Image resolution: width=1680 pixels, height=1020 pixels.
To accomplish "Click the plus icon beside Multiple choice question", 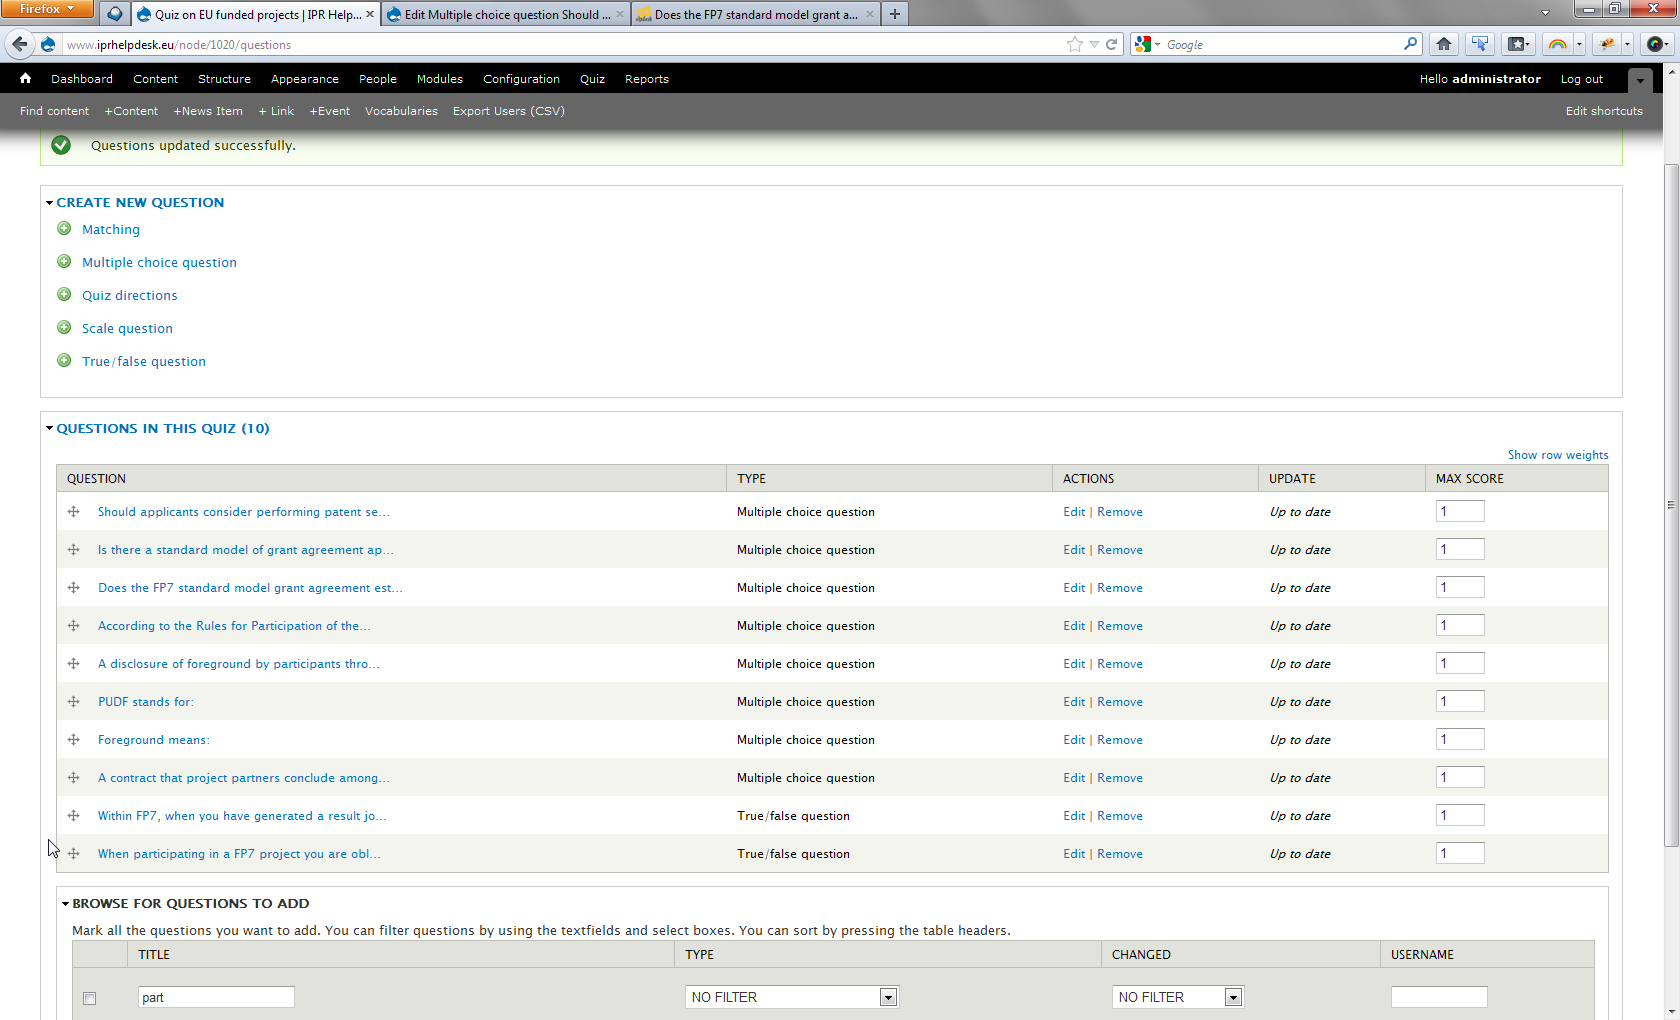I will click(64, 262).
